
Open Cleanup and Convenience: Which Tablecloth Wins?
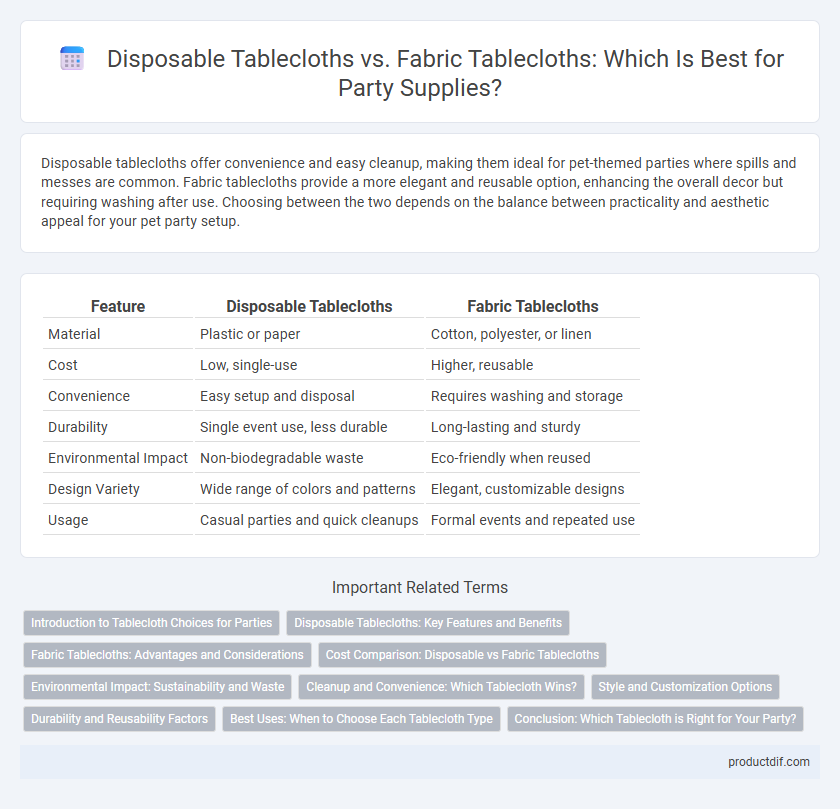[x=441, y=687]
